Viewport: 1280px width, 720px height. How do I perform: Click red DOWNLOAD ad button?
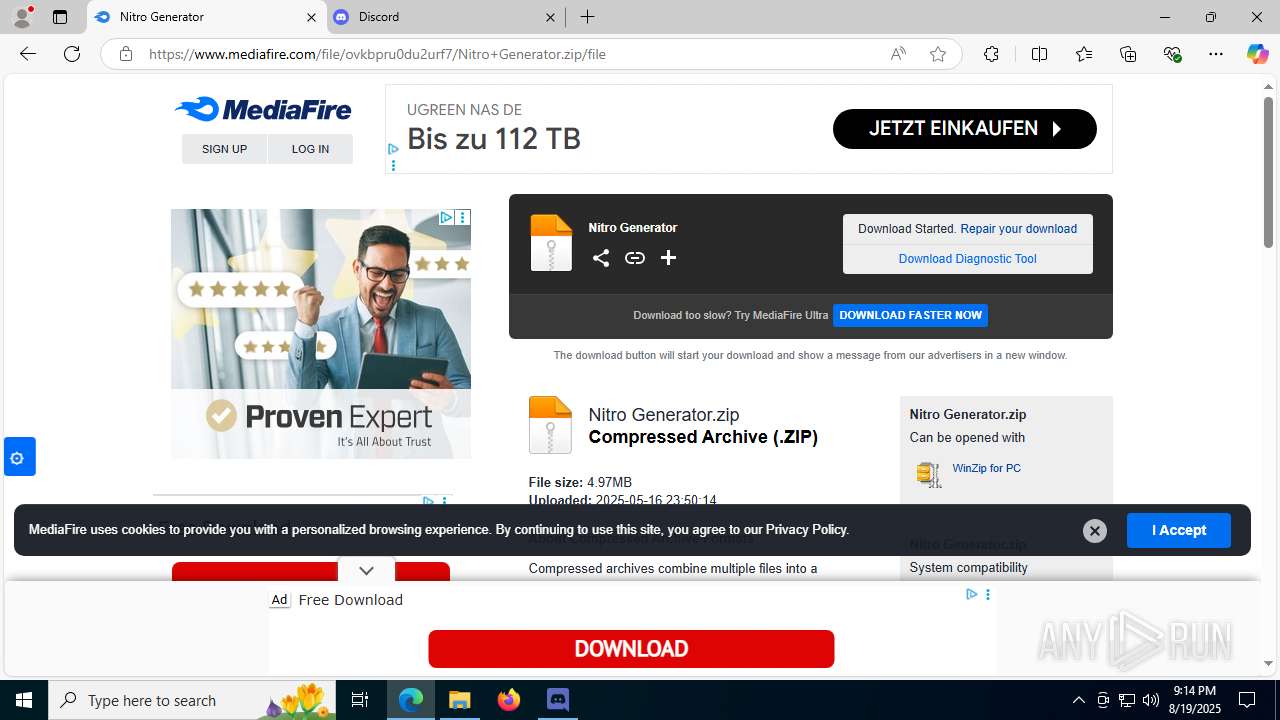click(x=631, y=649)
